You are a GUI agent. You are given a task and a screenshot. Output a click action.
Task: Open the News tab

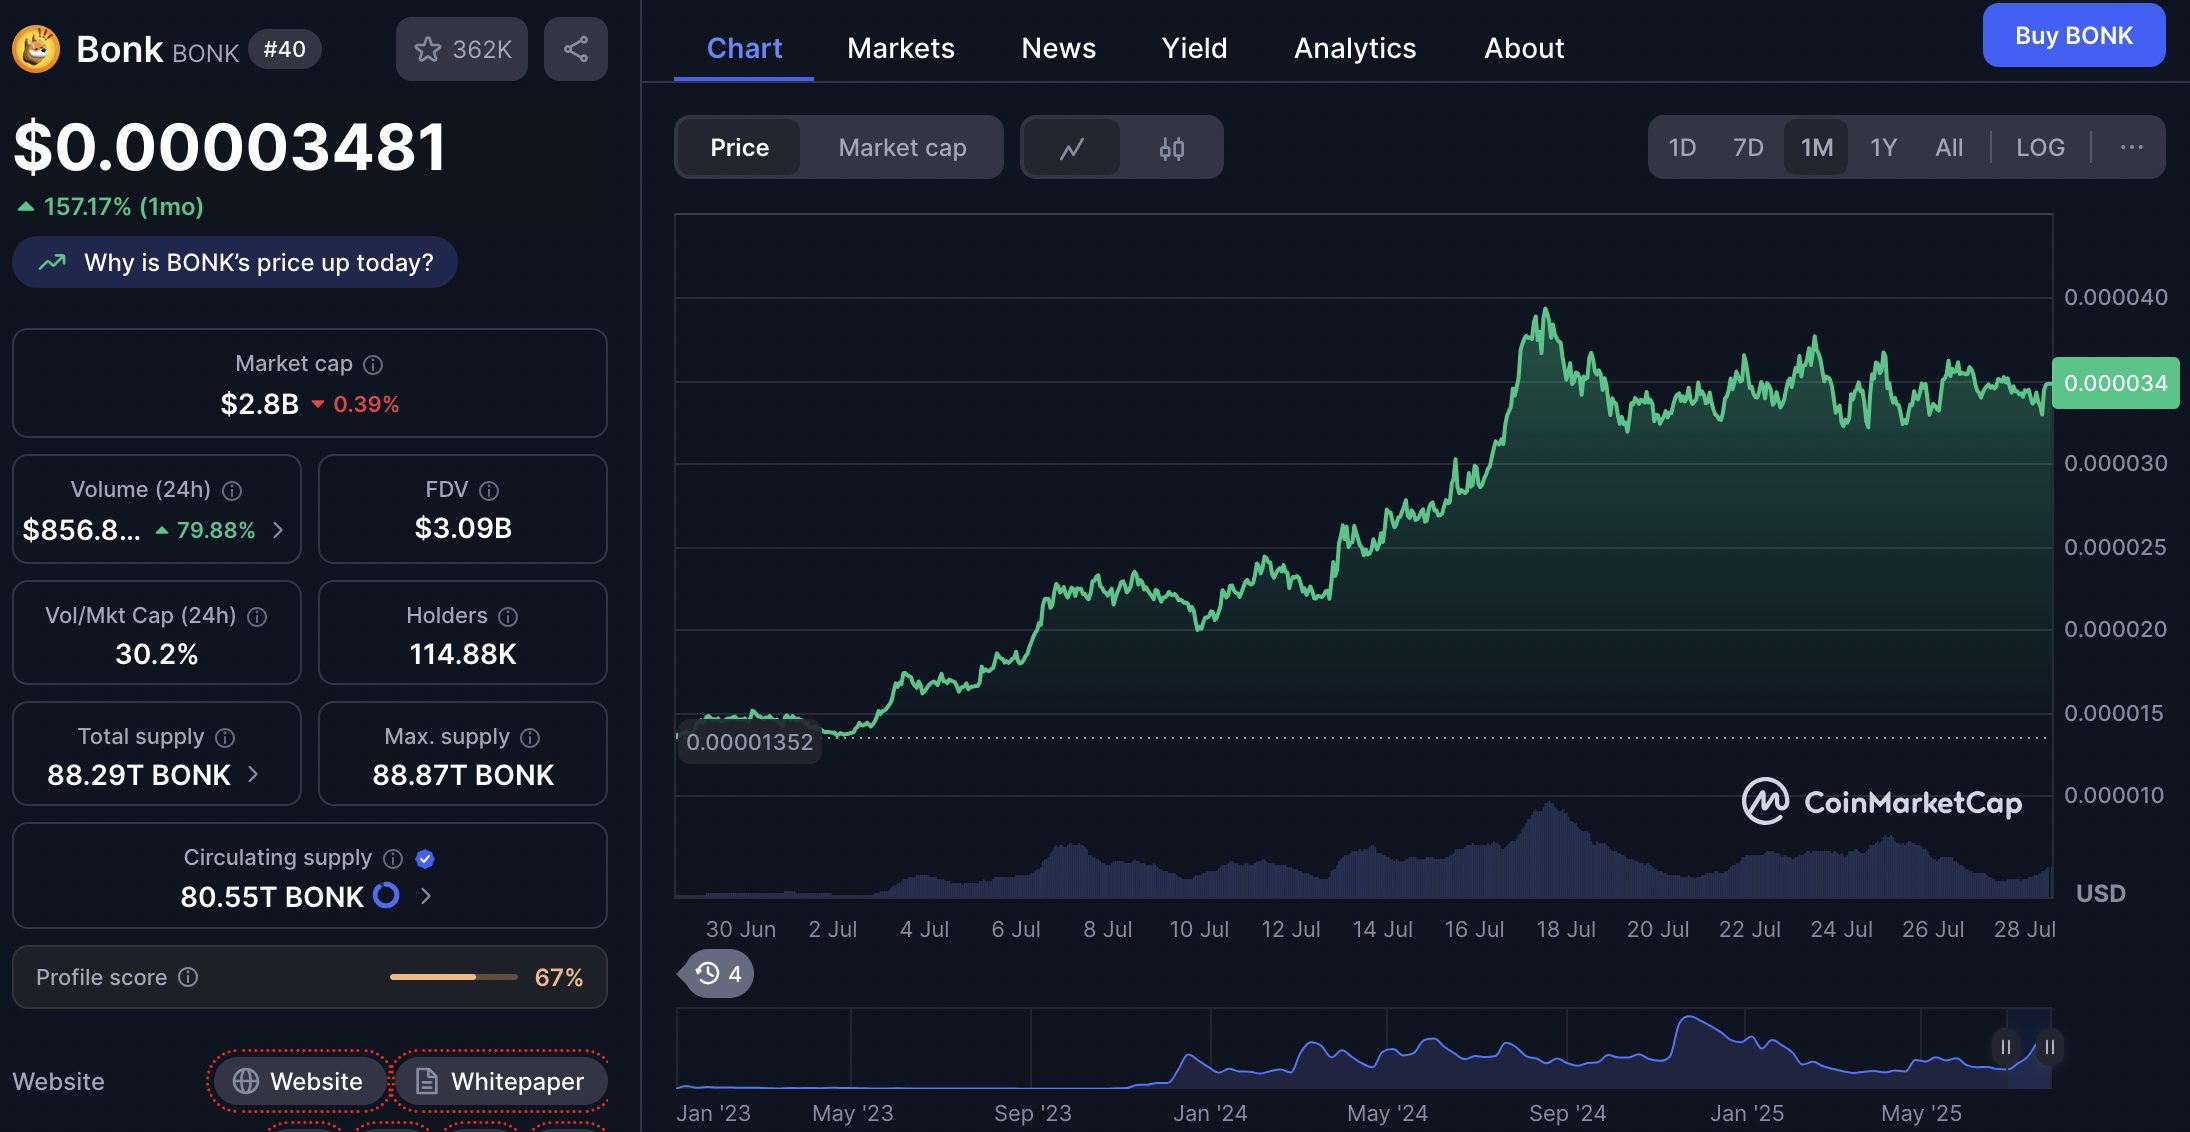1058,48
